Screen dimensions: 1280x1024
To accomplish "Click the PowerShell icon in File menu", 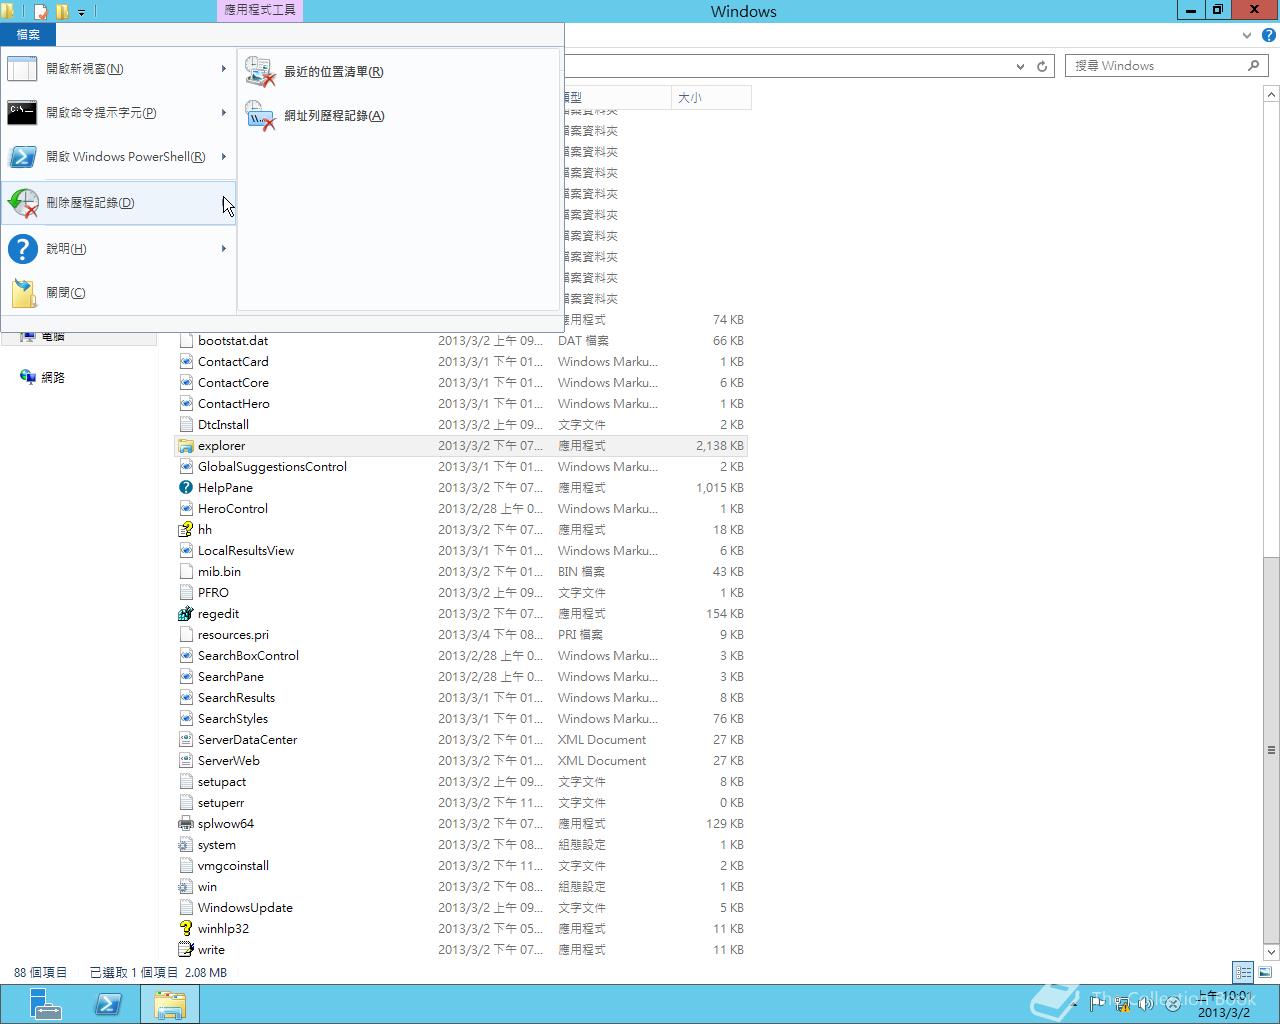I will point(22,157).
